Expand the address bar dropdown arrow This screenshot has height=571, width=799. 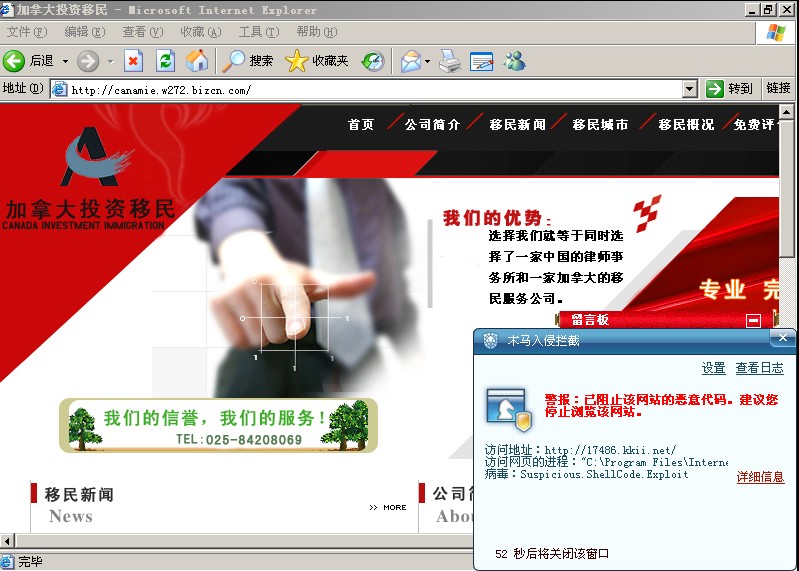click(x=689, y=89)
